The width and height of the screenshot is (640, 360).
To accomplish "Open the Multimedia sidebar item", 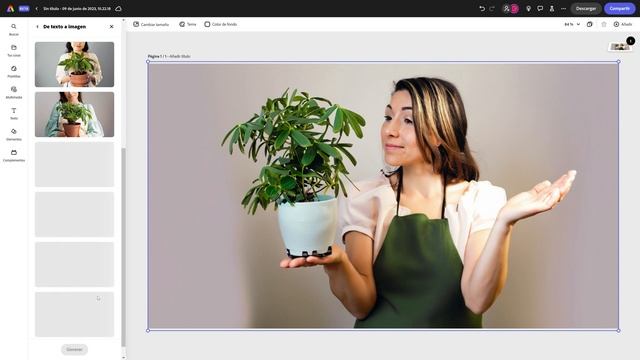I will click(x=14, y=93).
